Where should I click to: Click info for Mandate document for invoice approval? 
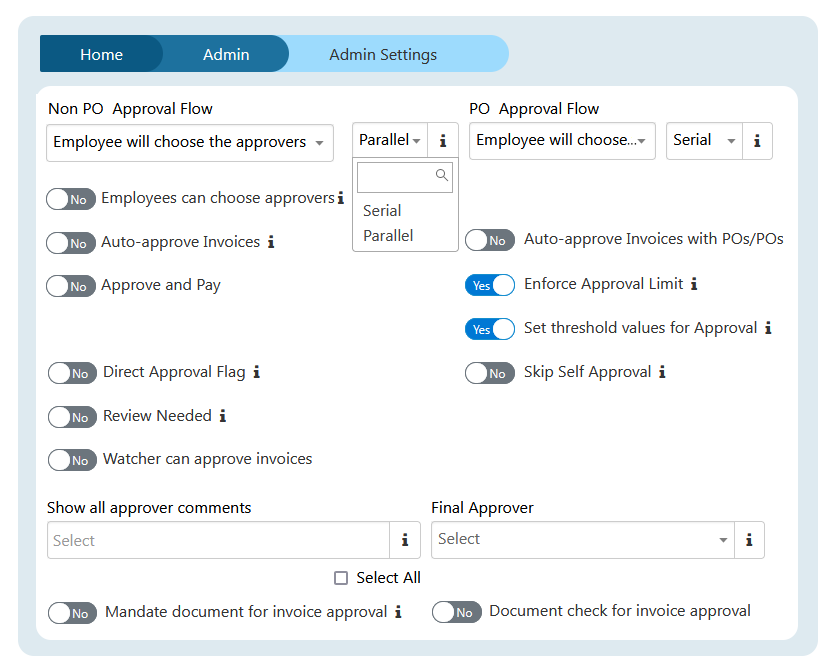tap(397, 612)
